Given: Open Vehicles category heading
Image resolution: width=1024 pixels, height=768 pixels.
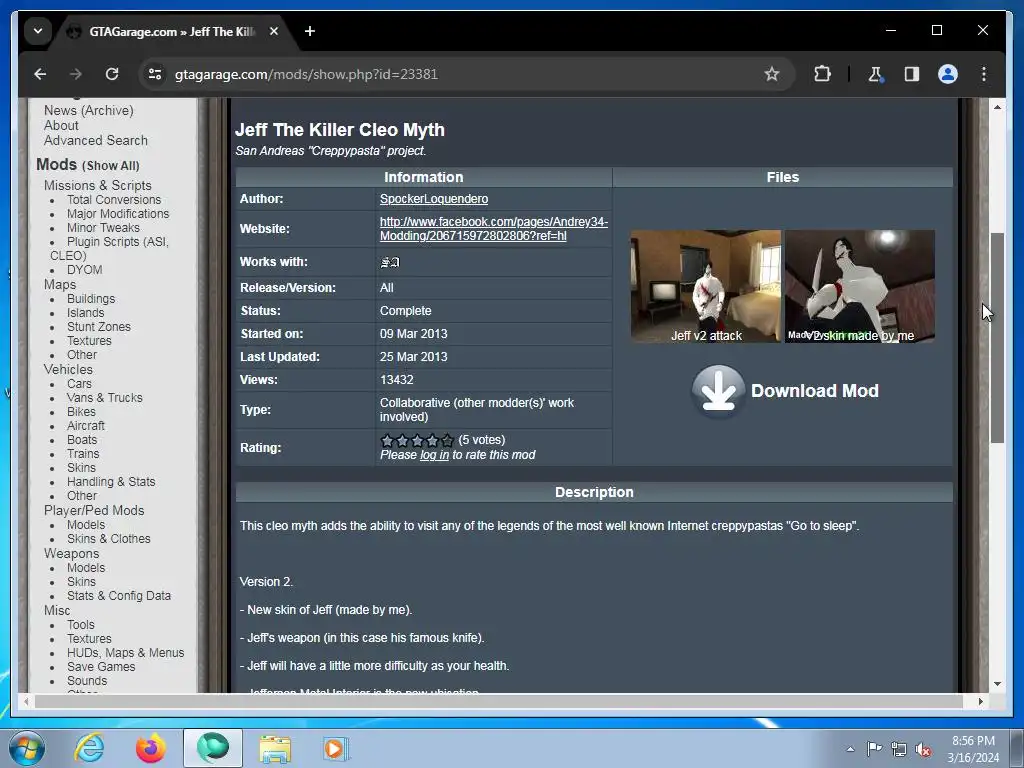Looking at the screenshot, I should 68,370.
